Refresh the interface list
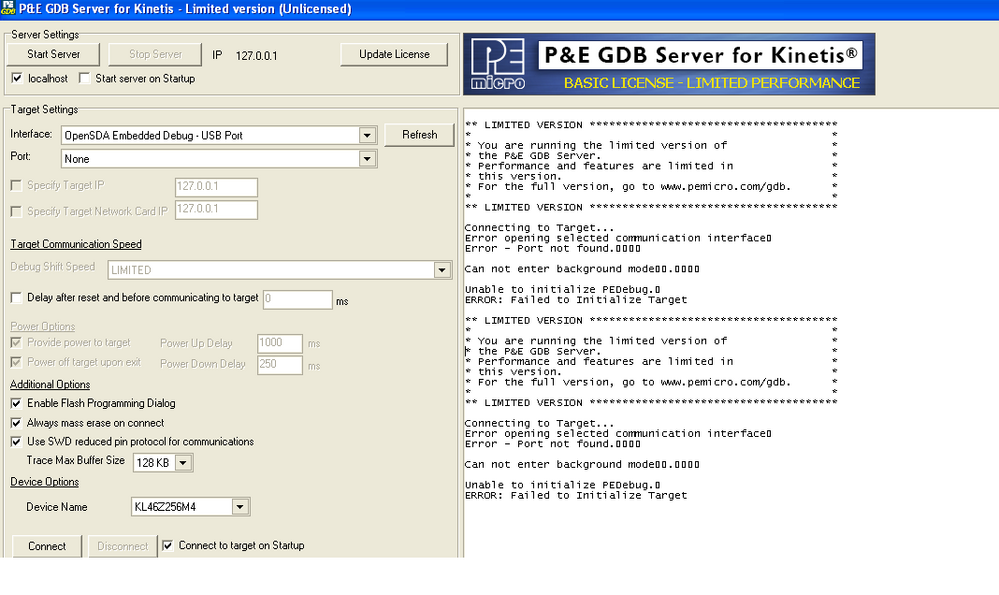The image size is (999, 595). pyautogui.click(x=419, y=135)
